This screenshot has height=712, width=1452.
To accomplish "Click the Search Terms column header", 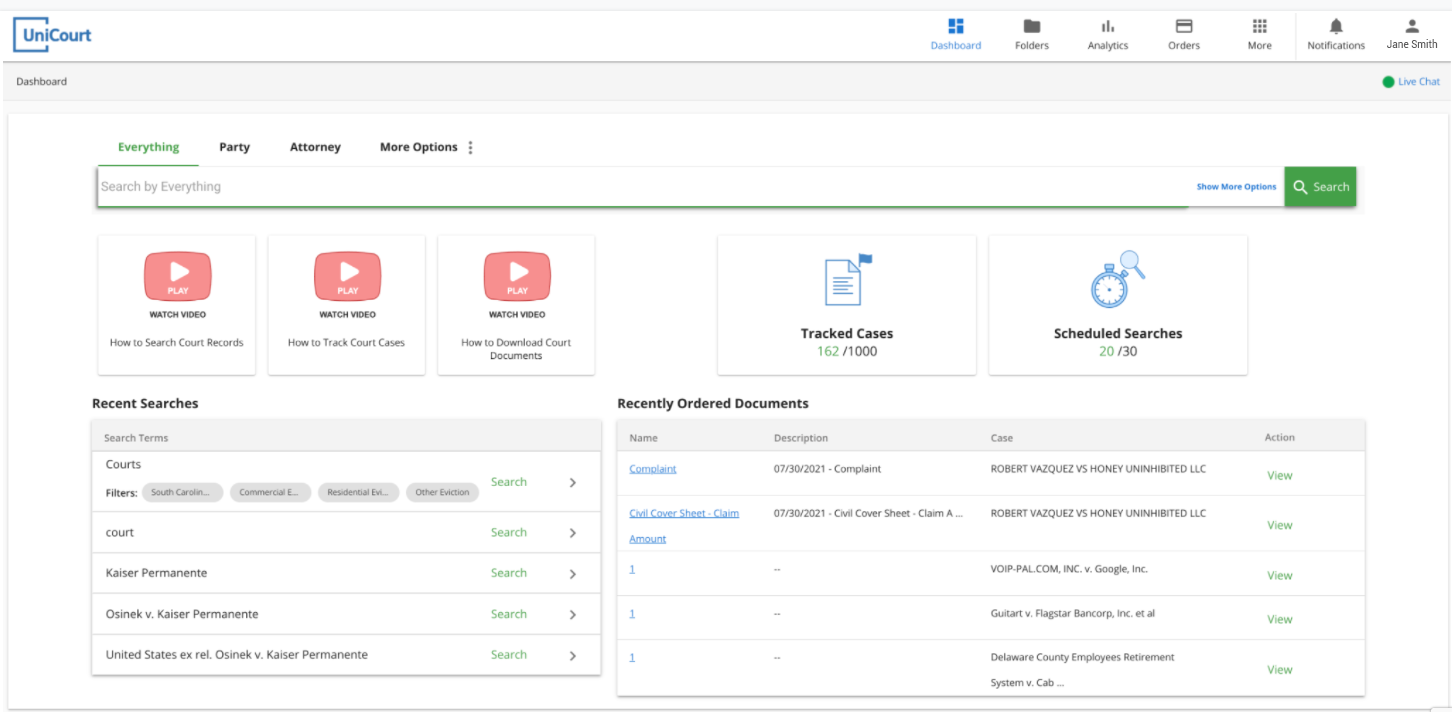I will tap(136, 438).
